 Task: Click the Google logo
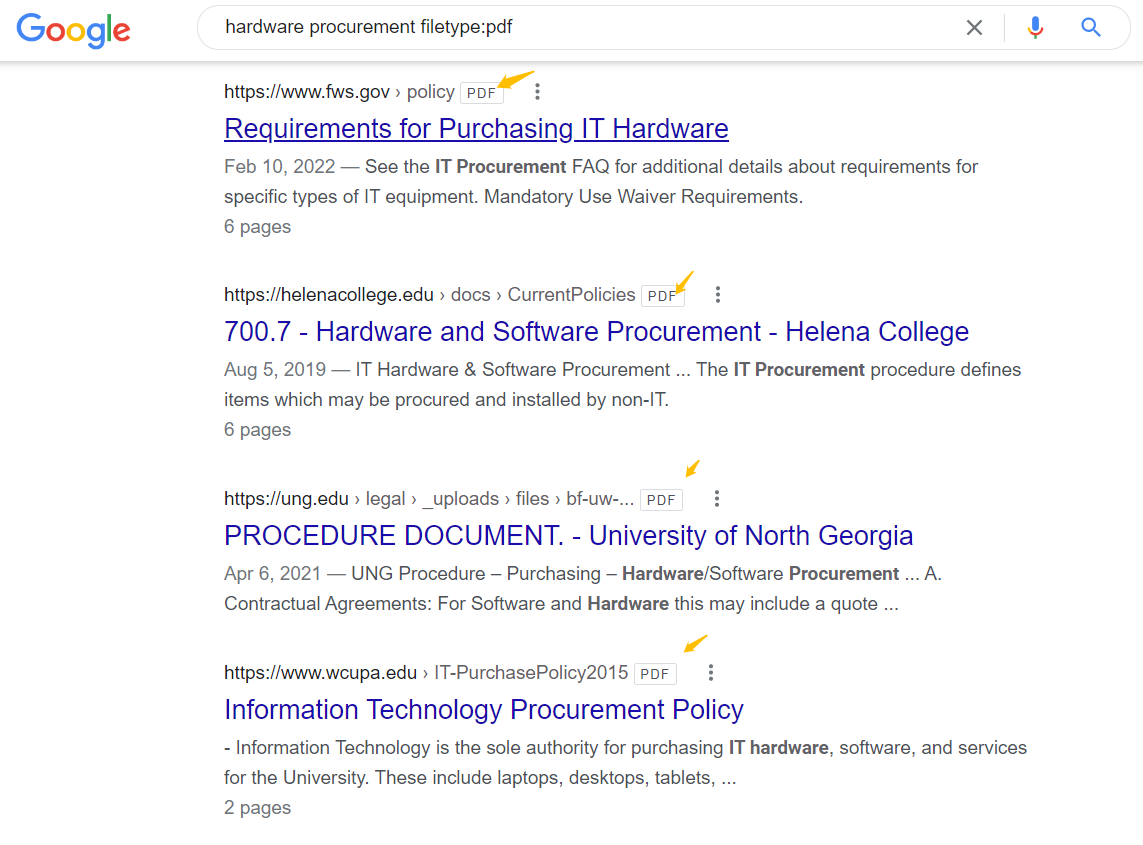[73, 31]
